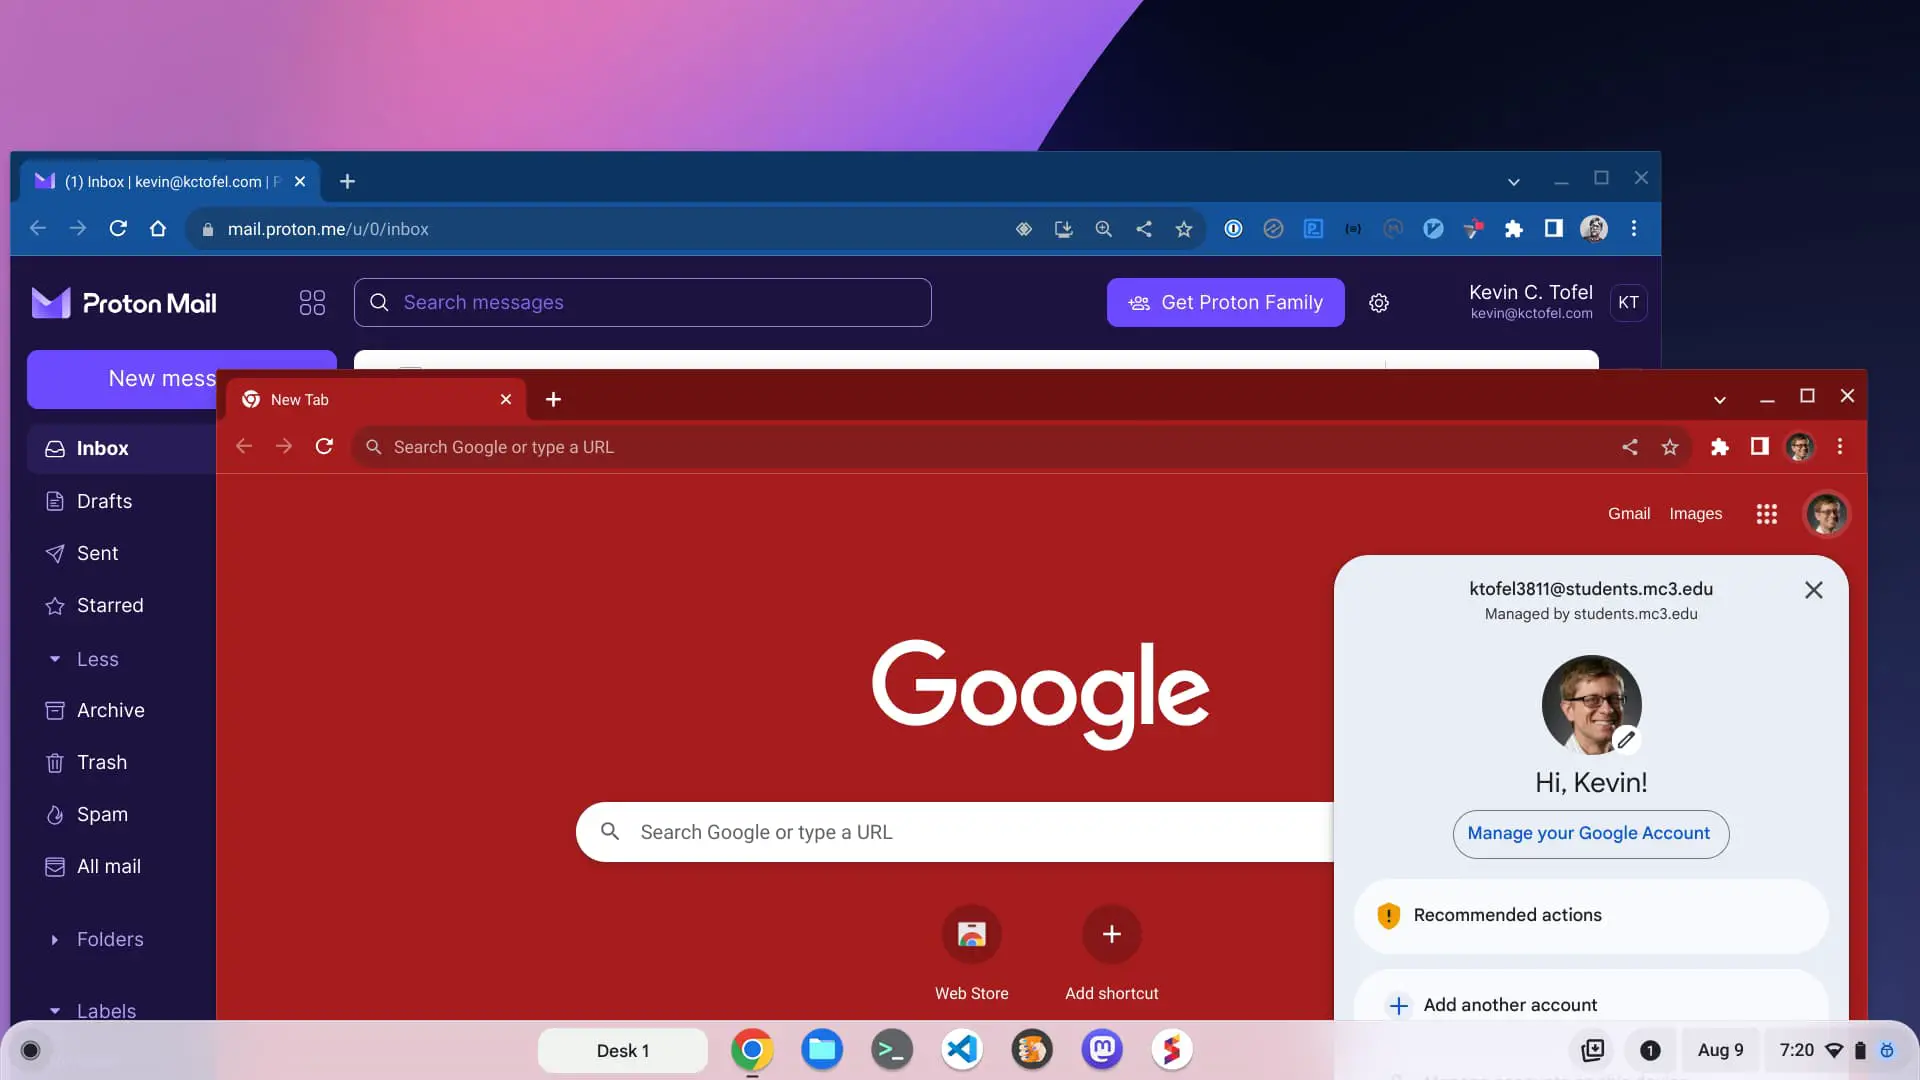Open tab search dropdown in red Chrome window
The image size is (1920, 1080).
[1719, 399]
